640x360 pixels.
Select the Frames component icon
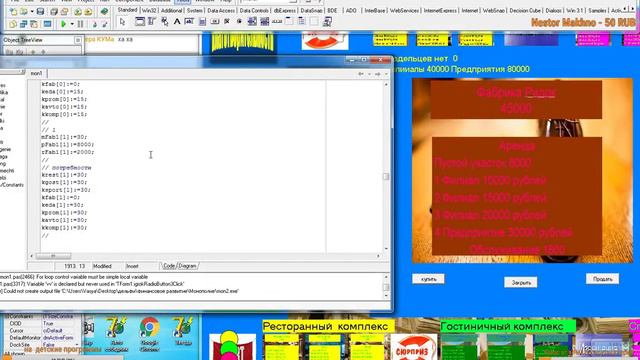point(140,21)
